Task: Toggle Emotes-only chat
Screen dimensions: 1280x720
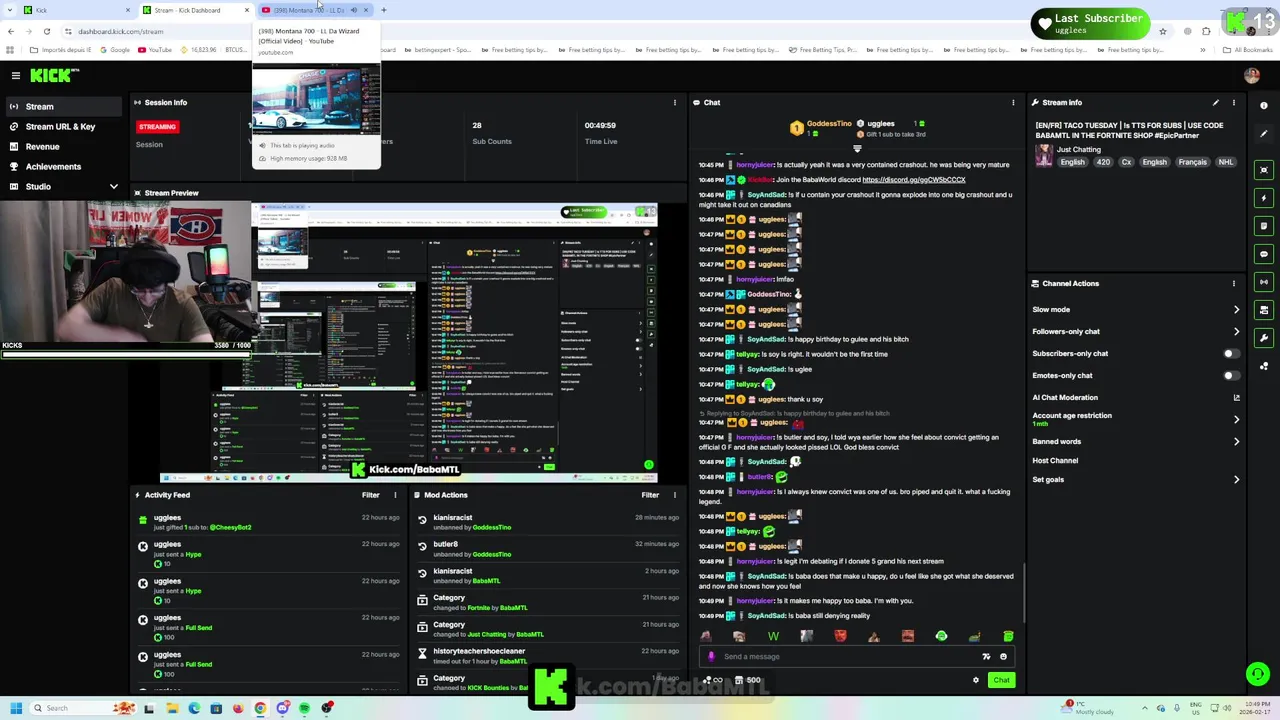Action: 1232,375
